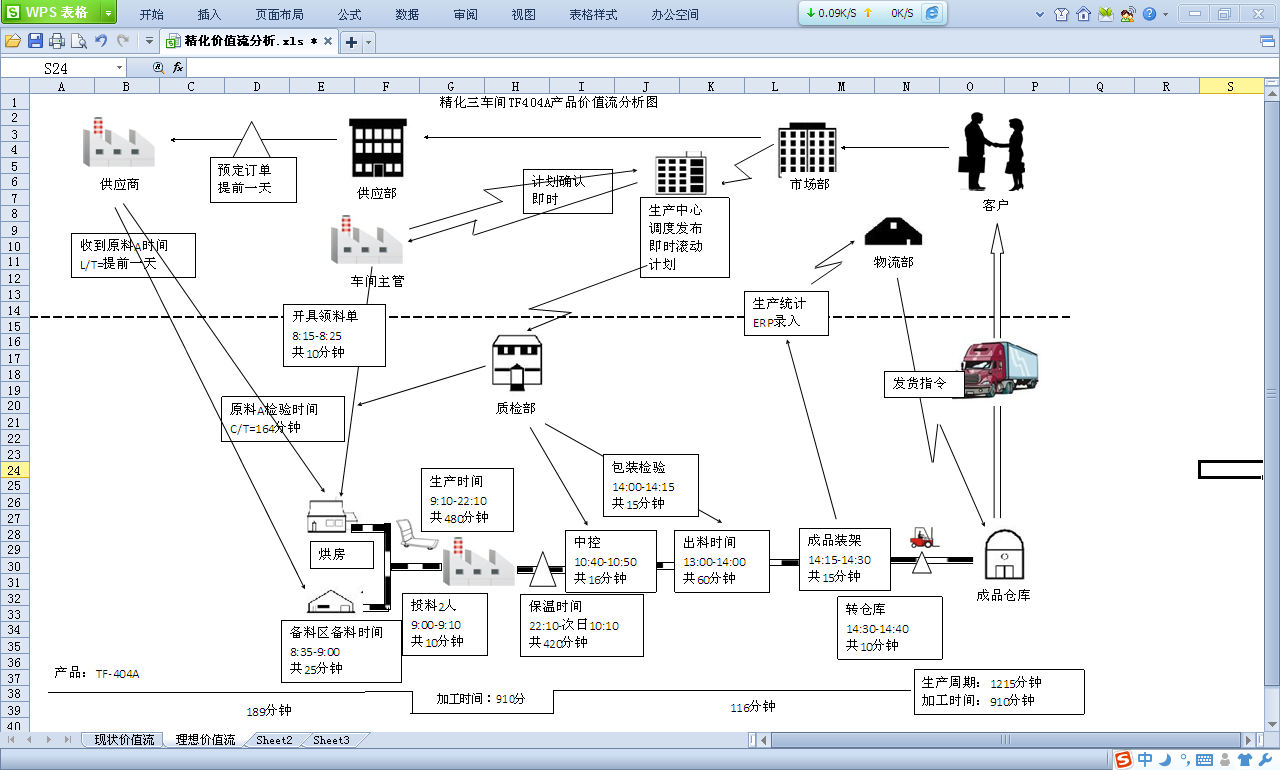Open the help question mark icon
The width and height of the screenshot is (1280, 770).
[x=1149, y=14]
